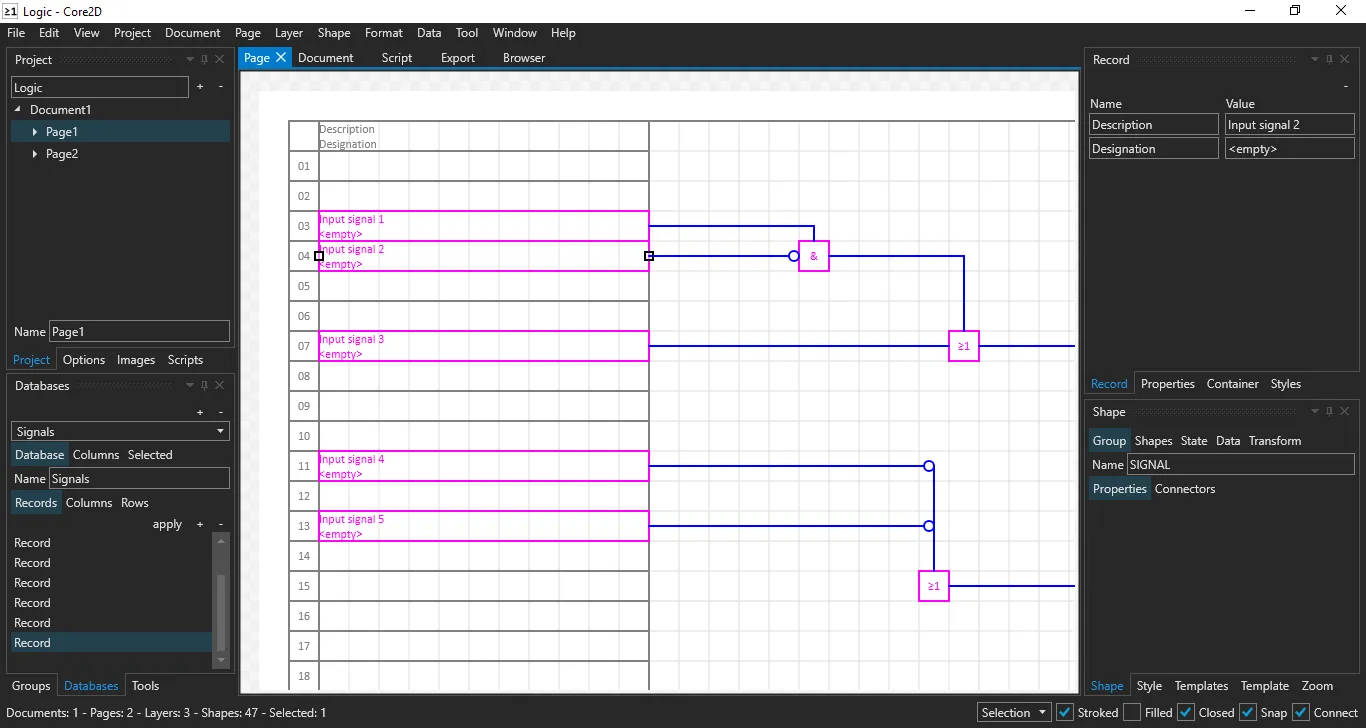The image size is (1366, 728).
Task: Switch to the Script tab
Action: [x=397, y=57]
